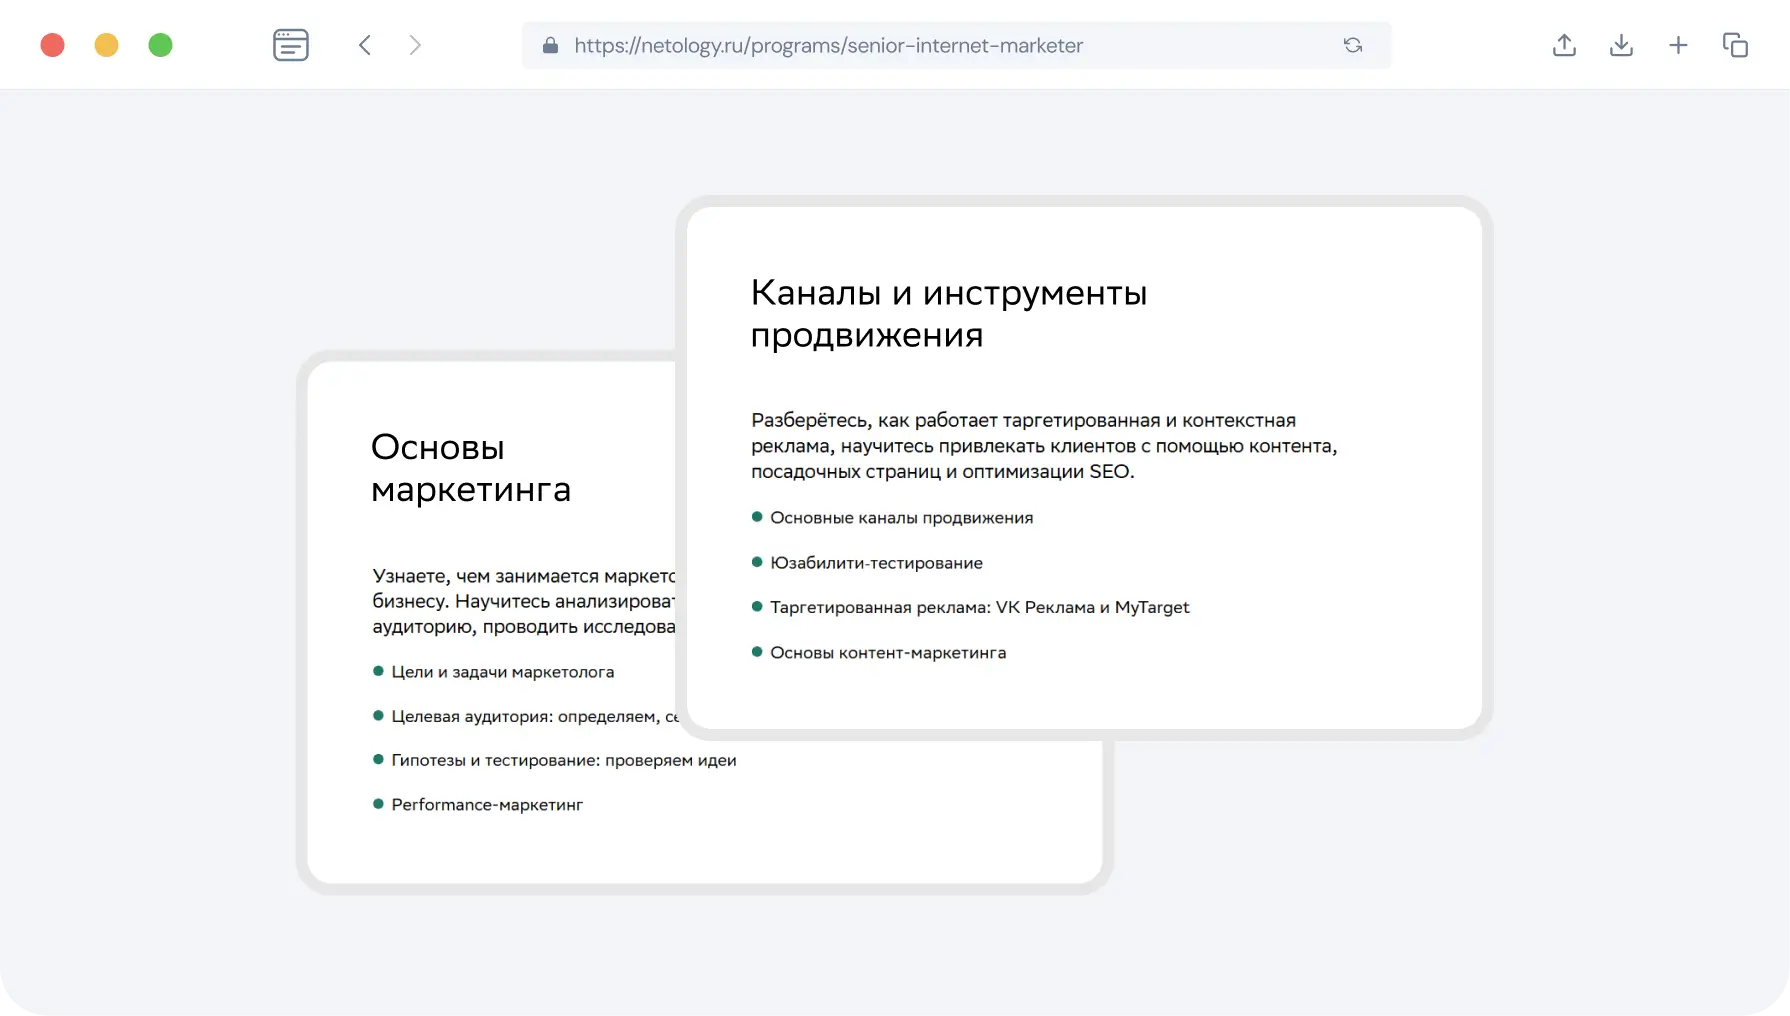Go back using the left chevron
The image size is (1790, 1016).
pyautogui.click(x=365, y=45)
